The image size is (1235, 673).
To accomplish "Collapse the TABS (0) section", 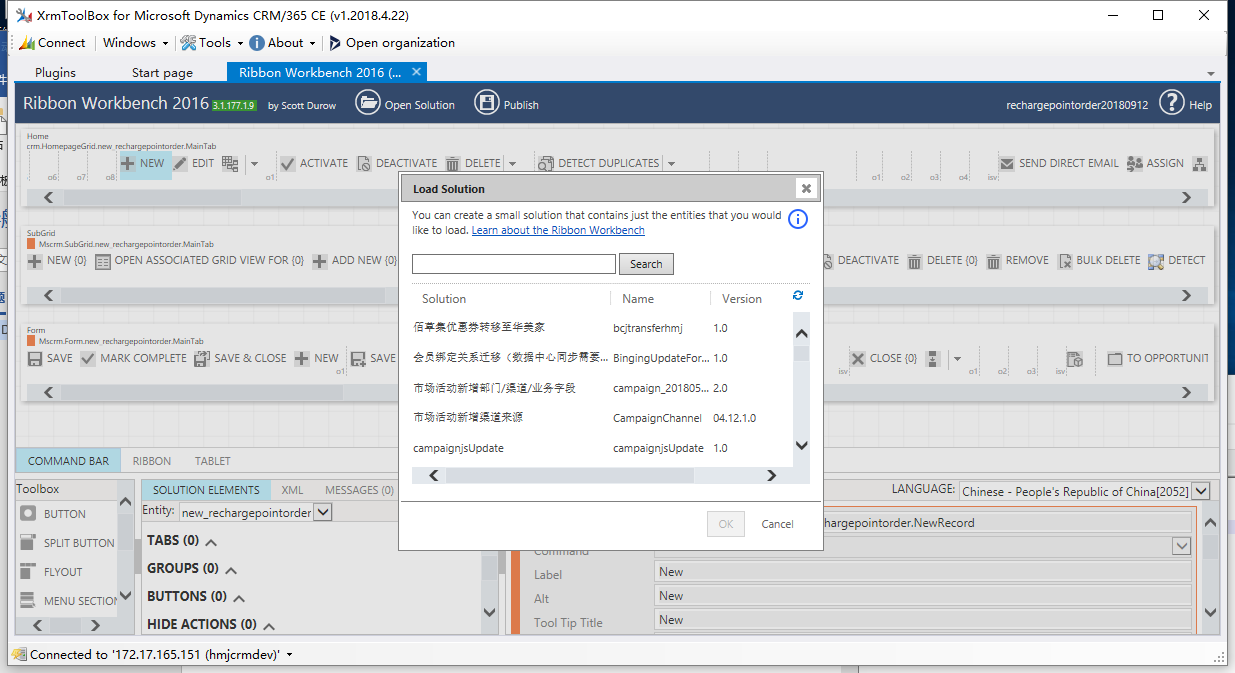I will (x=211, y=541).
